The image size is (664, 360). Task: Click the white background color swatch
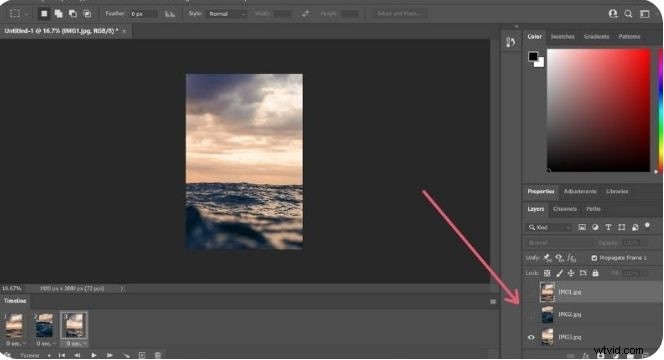coord(540,64)
